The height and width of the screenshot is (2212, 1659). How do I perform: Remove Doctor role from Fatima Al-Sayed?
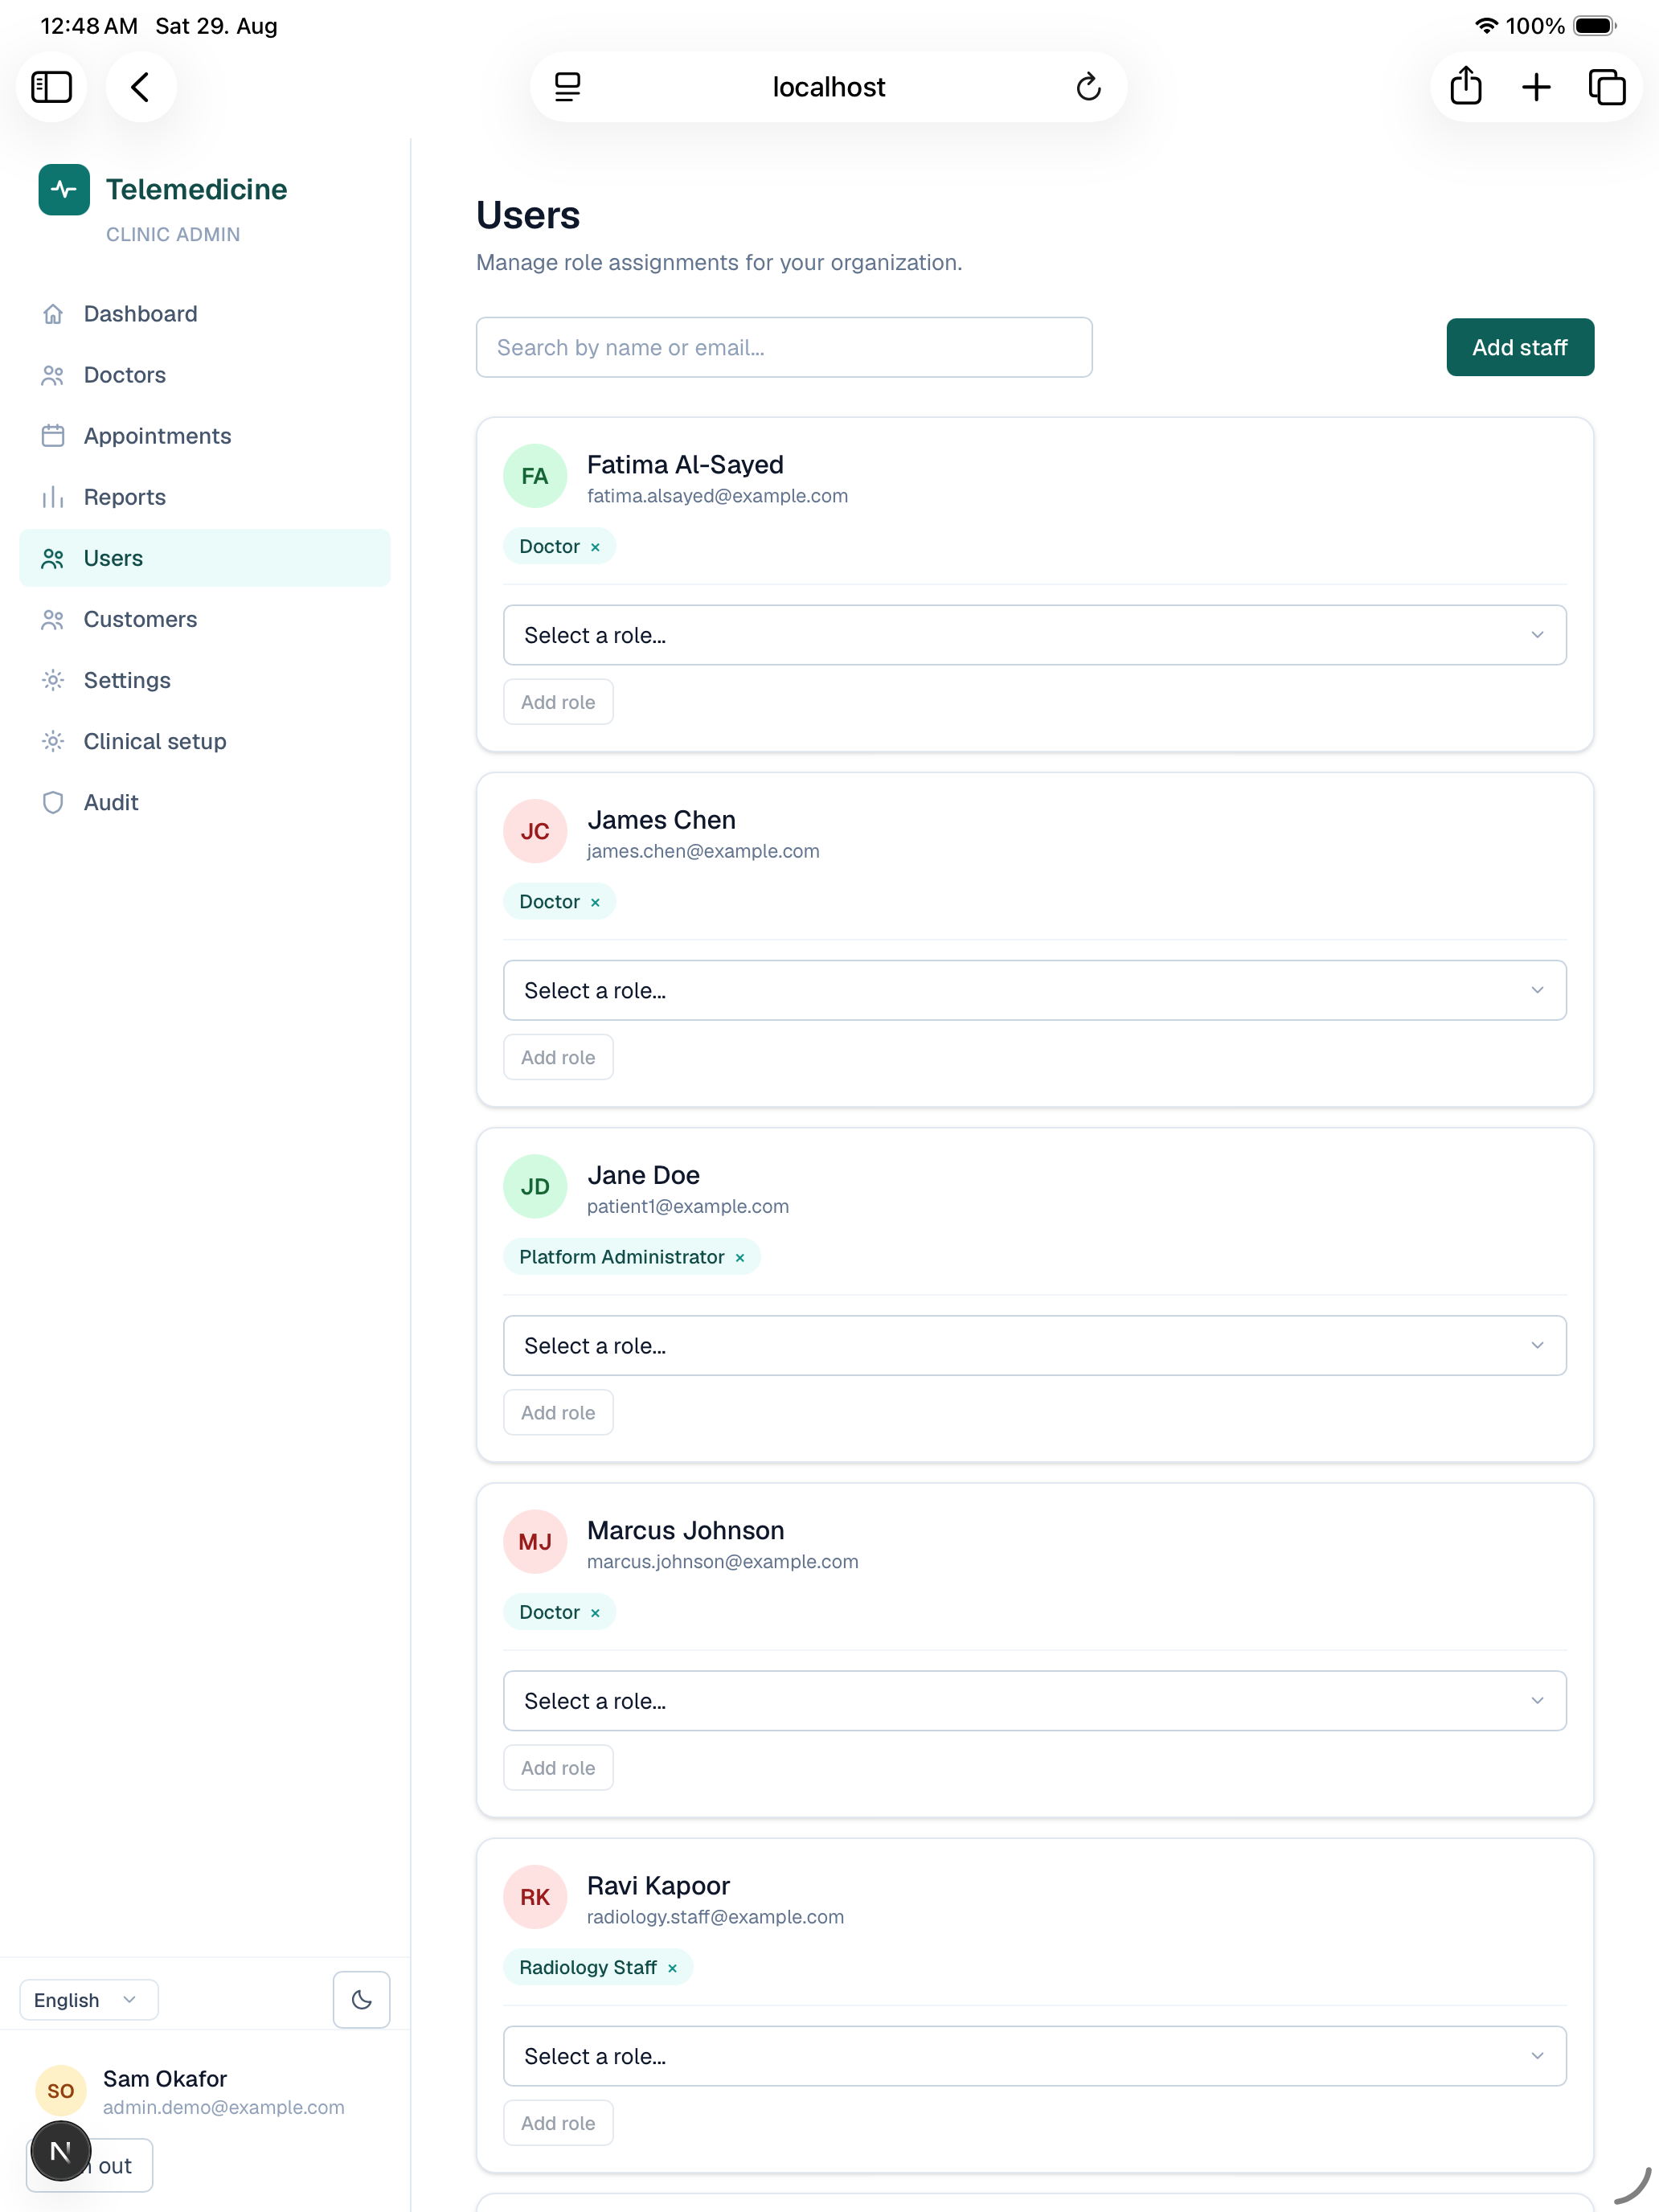pos(595,547)
